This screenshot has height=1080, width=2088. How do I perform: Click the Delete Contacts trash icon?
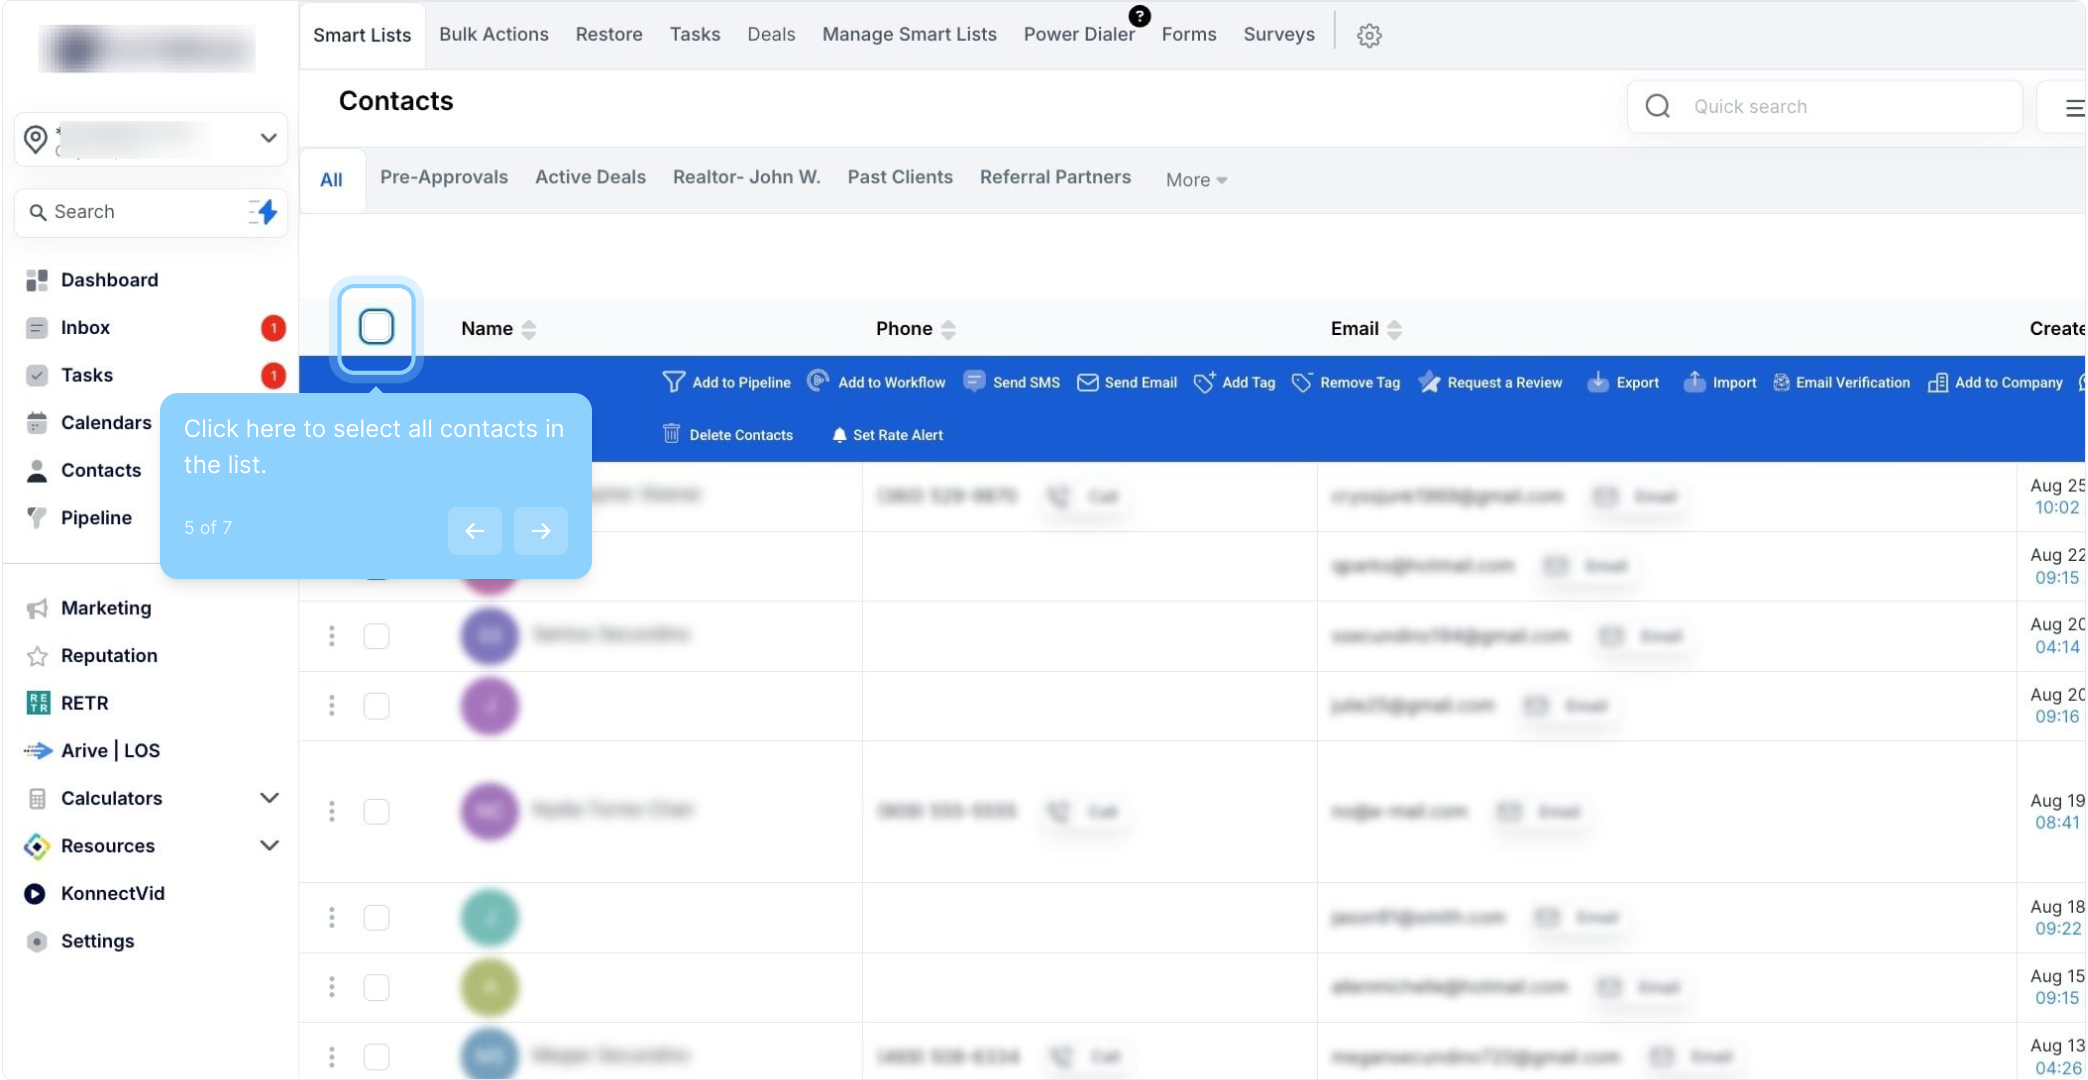coord(671,434)
